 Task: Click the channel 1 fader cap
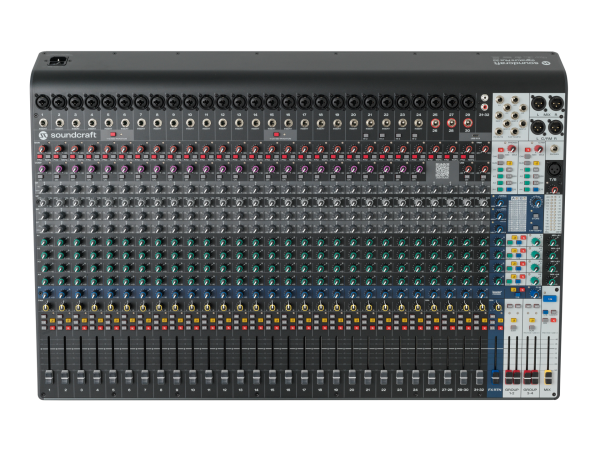(x=49, y=377)
